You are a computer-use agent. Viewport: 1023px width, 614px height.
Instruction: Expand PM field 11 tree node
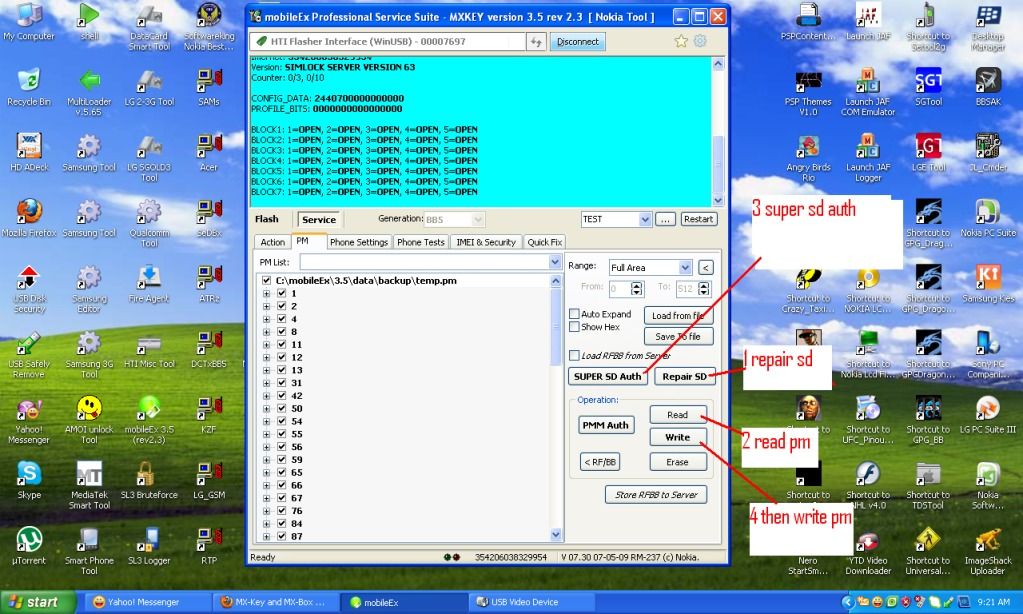tap(266, 345)
